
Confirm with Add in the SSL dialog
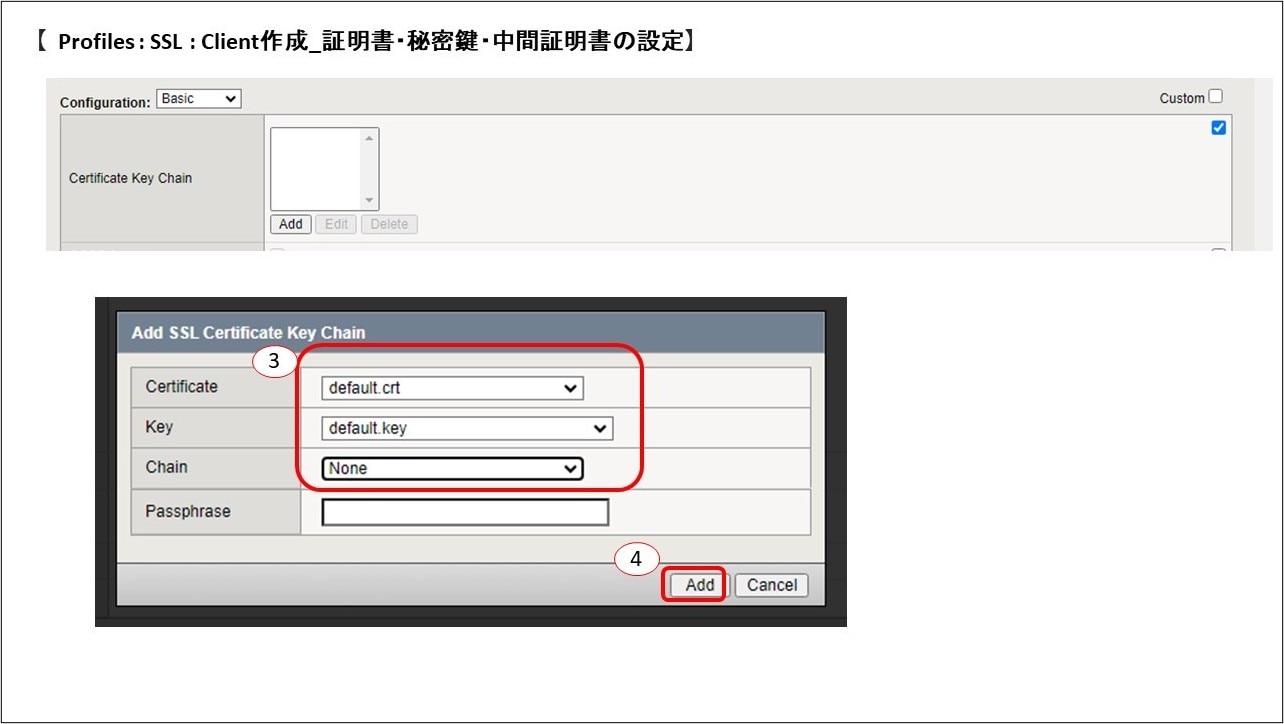point(699,585)
